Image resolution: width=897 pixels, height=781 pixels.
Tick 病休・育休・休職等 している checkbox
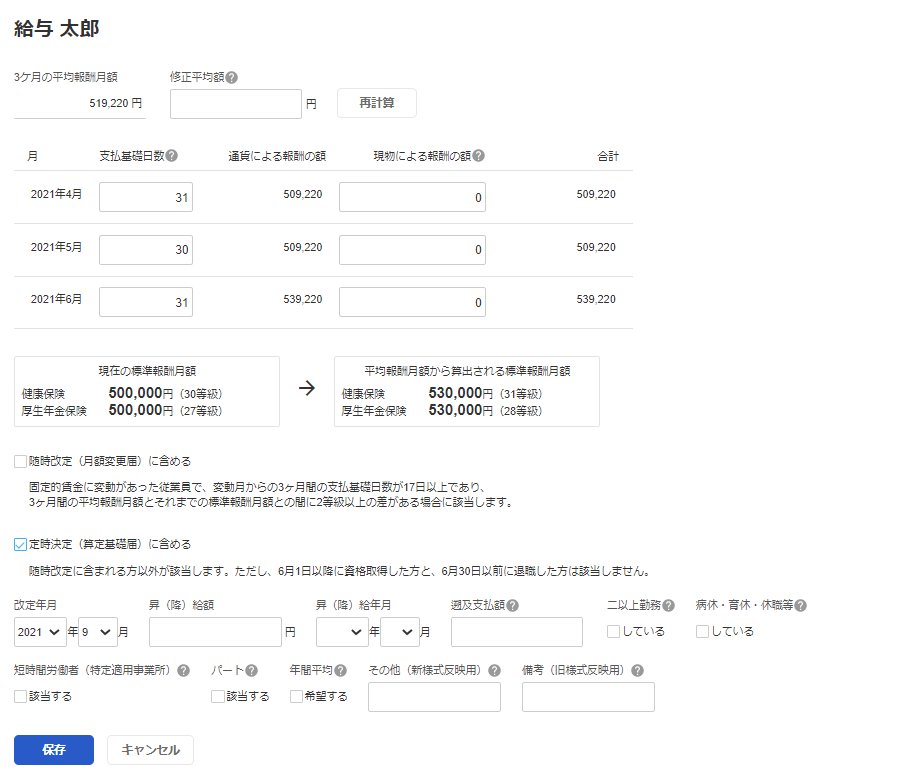point(702,631)
